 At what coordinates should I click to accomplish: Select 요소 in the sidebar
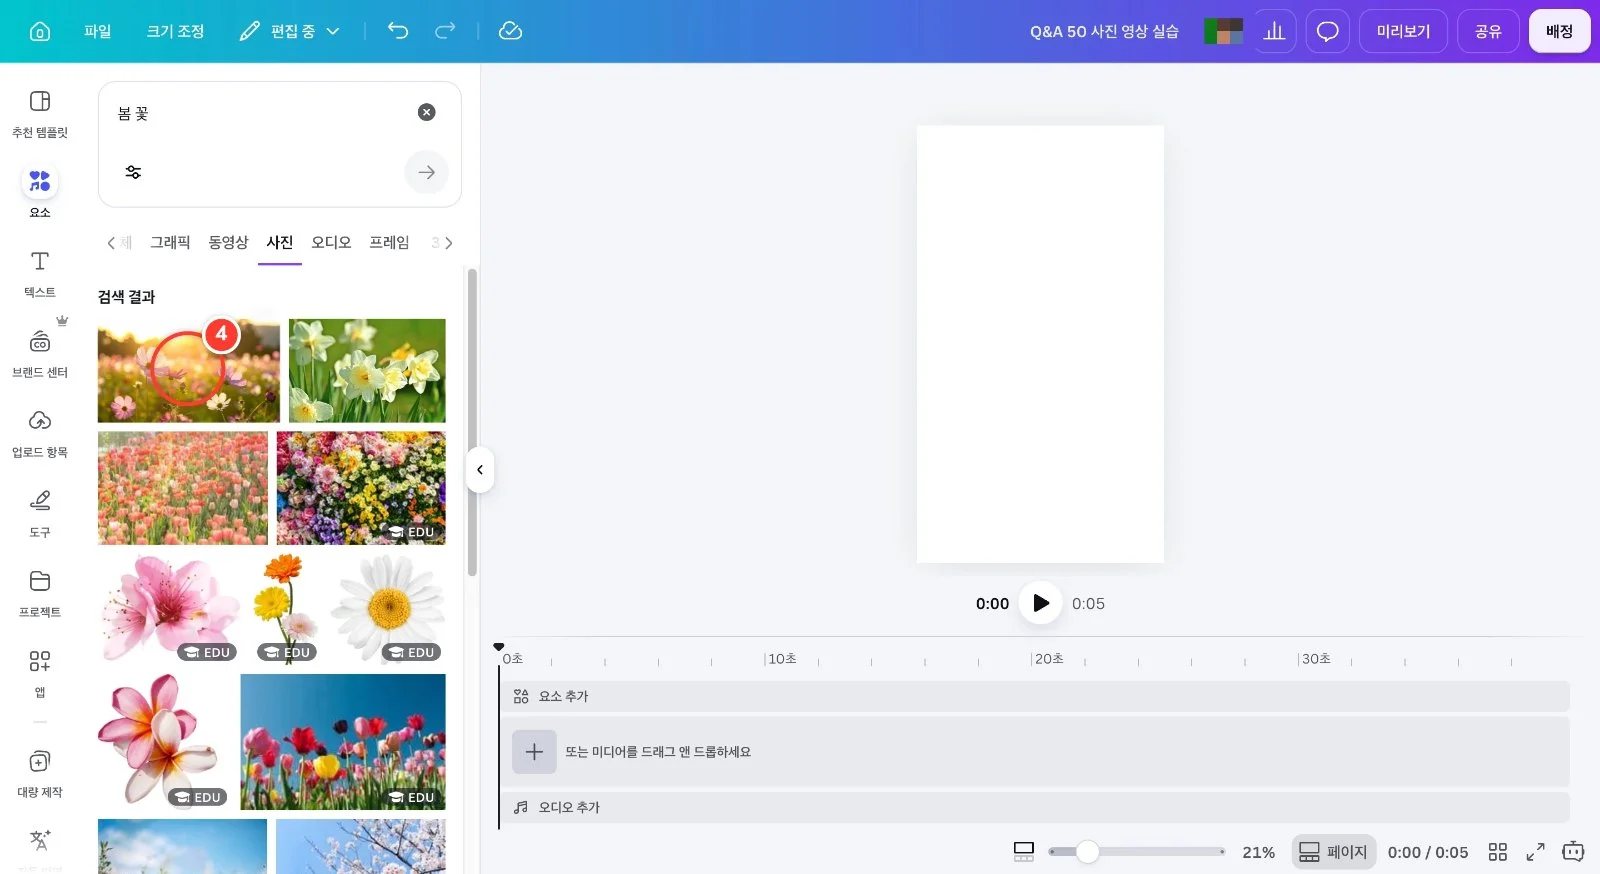pyautogui.click(x=40, y=192)
